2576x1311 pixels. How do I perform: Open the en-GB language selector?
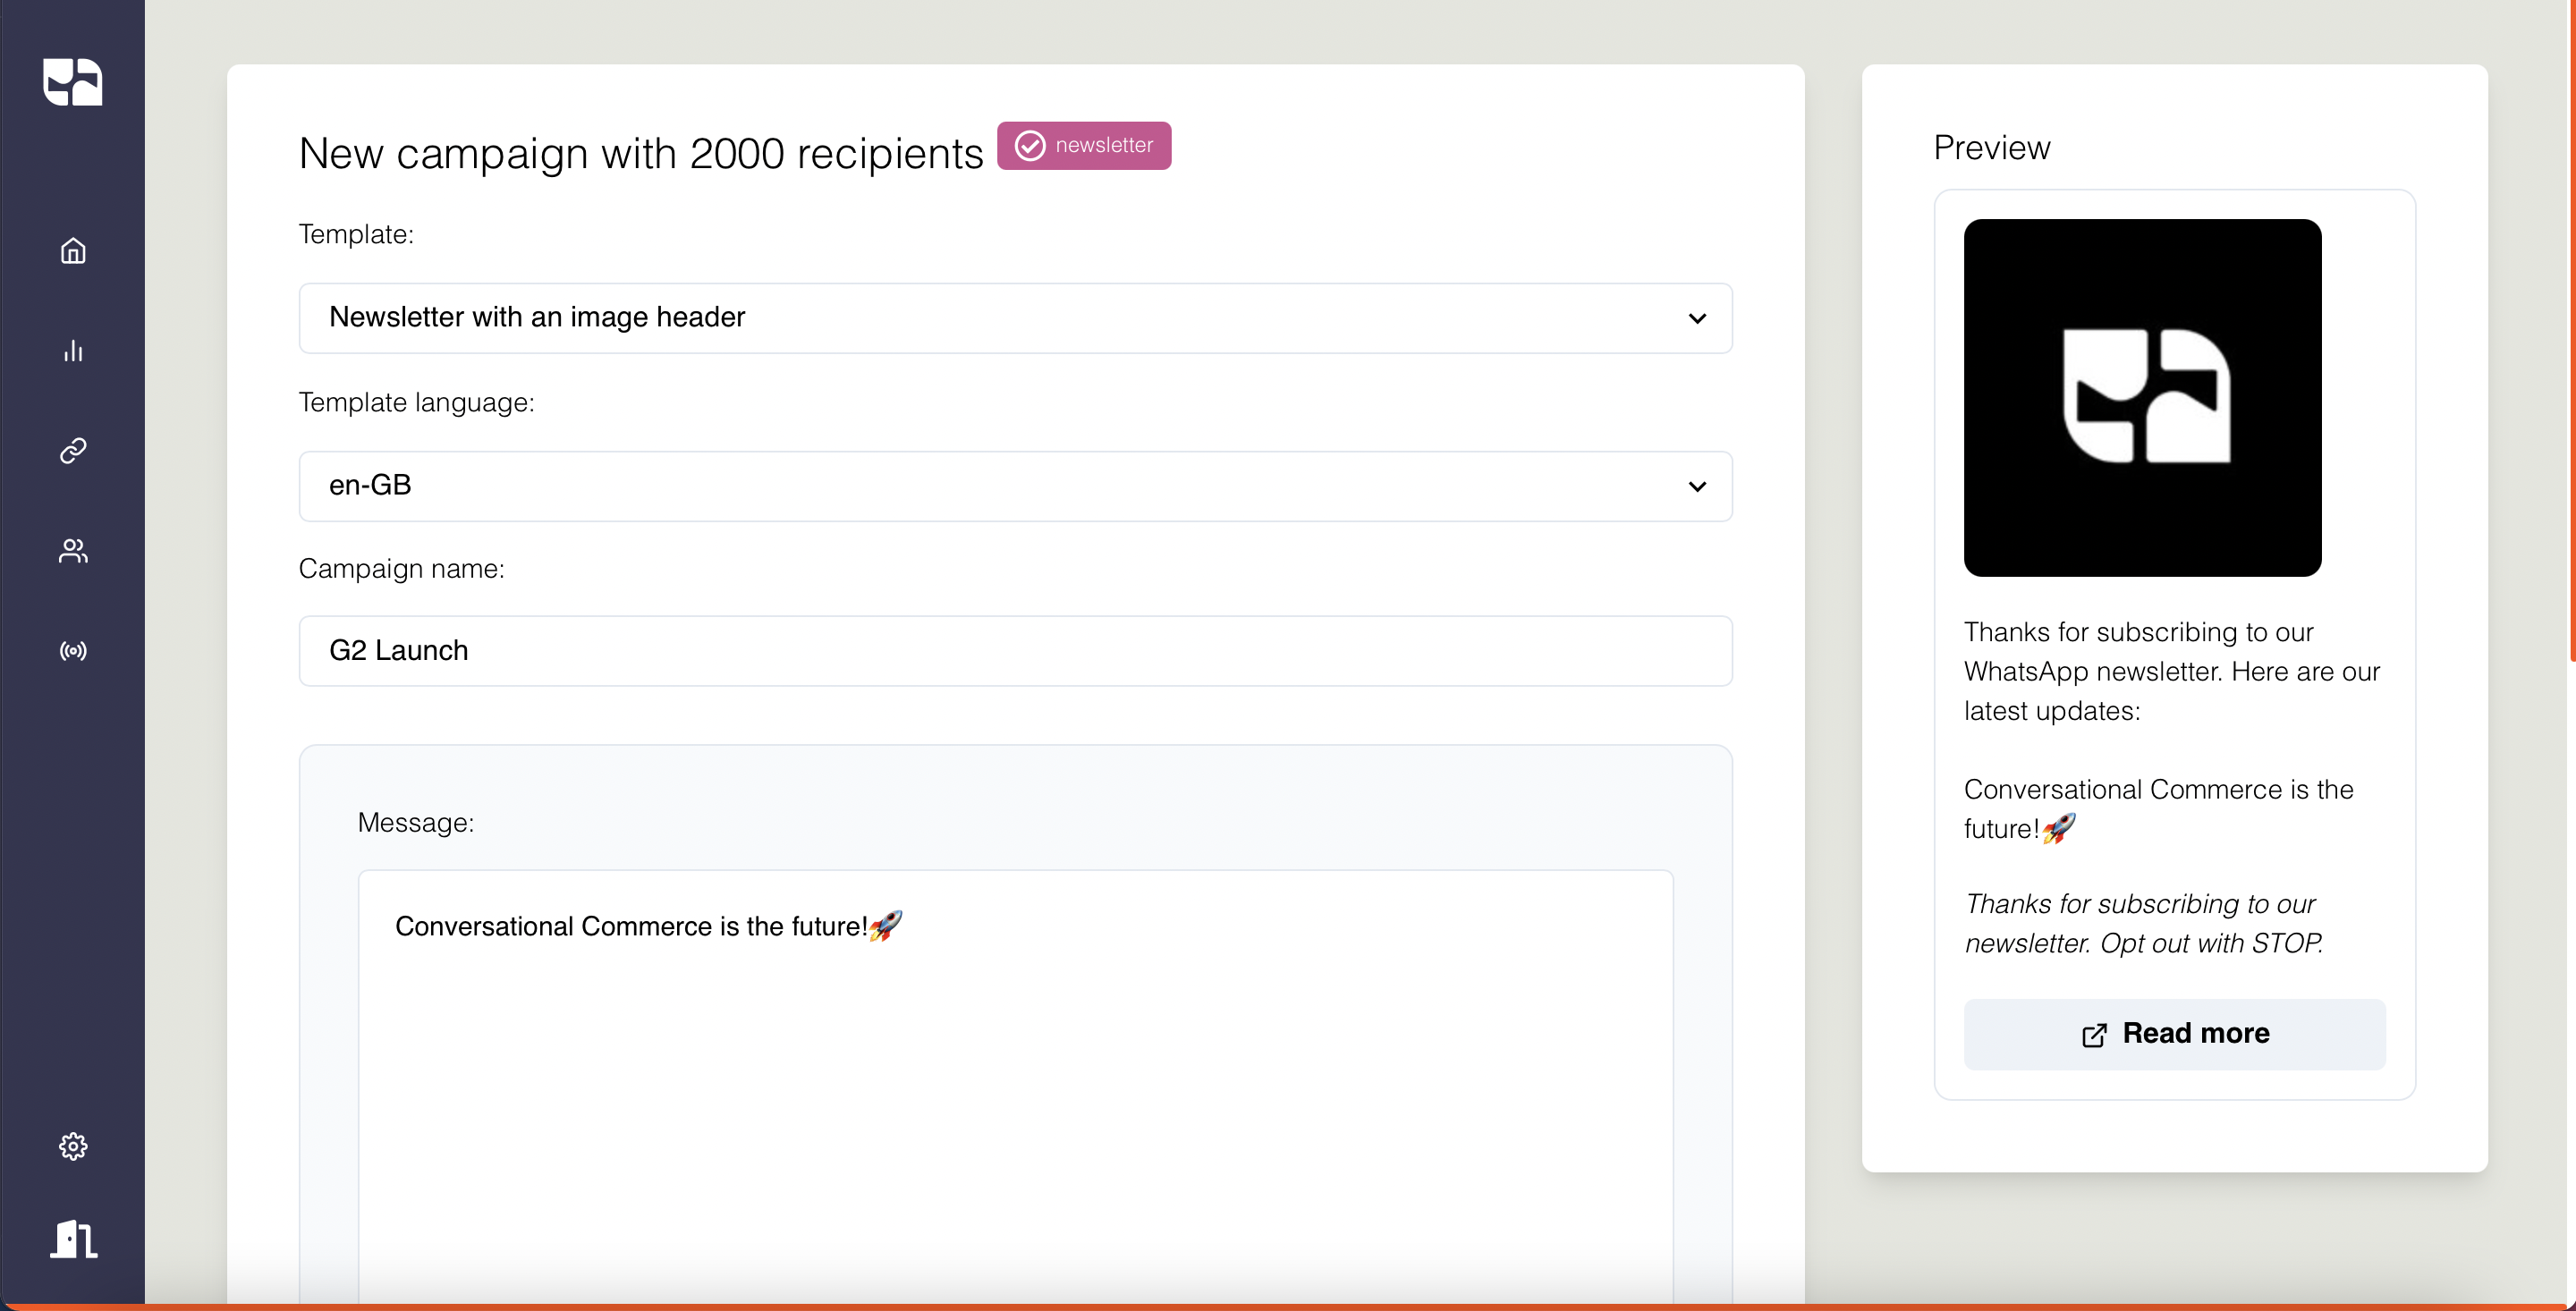point(1000,486)
